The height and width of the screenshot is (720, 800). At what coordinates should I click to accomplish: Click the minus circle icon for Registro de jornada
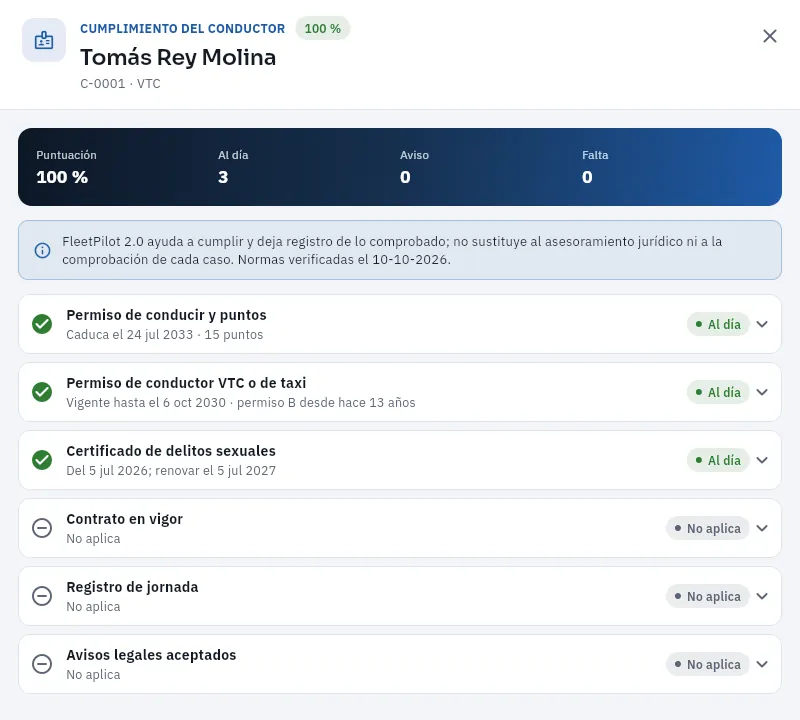pos(42,595)
